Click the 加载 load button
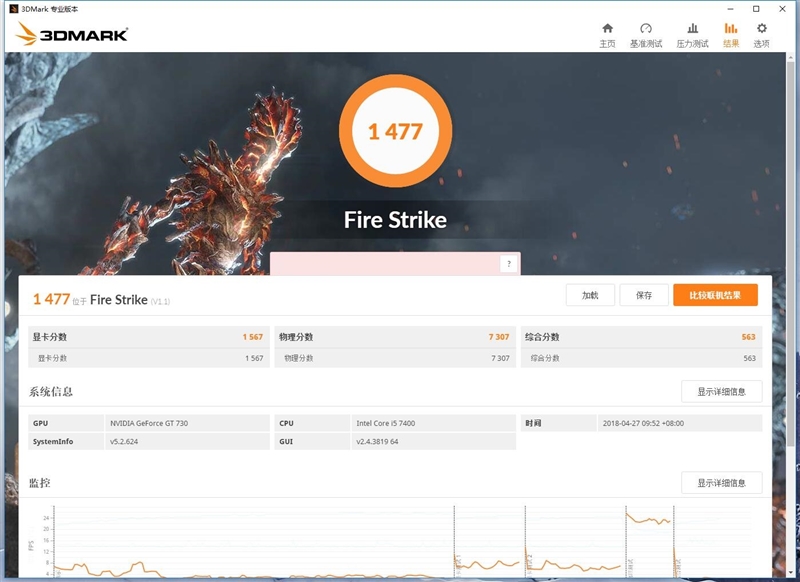Image resolution: width=800 pixels, height=582 pixels. [590, 295]
